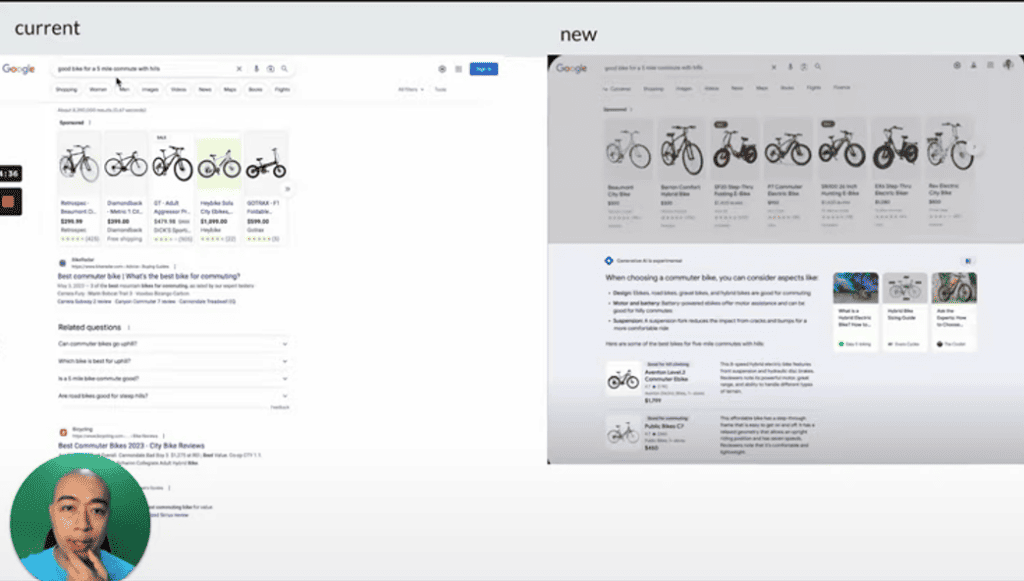
Task: Open 'Best Commuter Bikes 2023 - City Bike Reviews'
Action: [131, 445]
